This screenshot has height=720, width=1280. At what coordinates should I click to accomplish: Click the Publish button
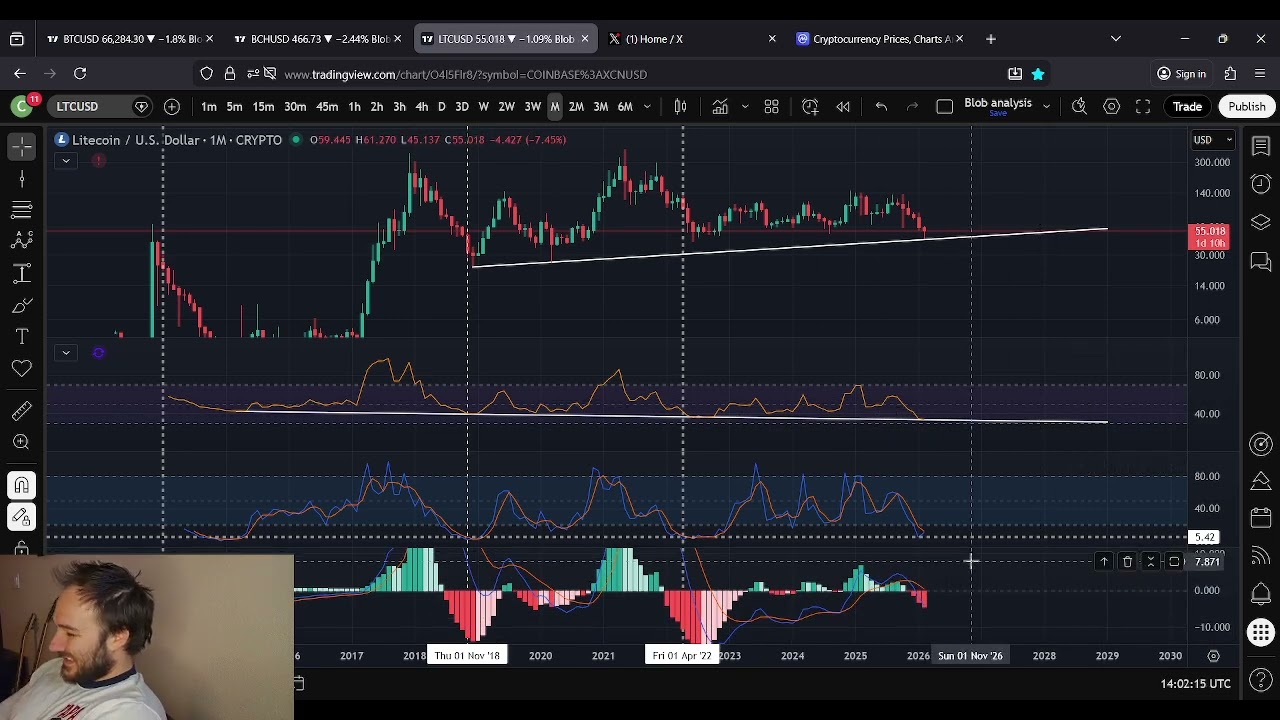click(x=1247, y=107)
